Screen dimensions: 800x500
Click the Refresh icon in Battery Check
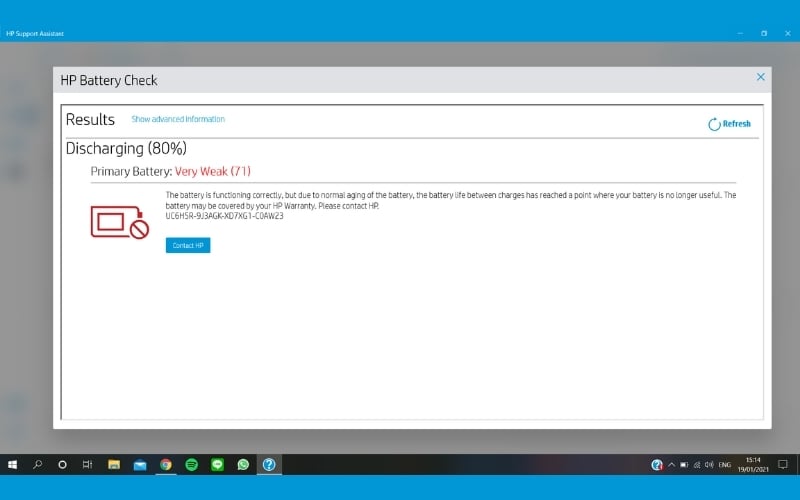point(714,124)
